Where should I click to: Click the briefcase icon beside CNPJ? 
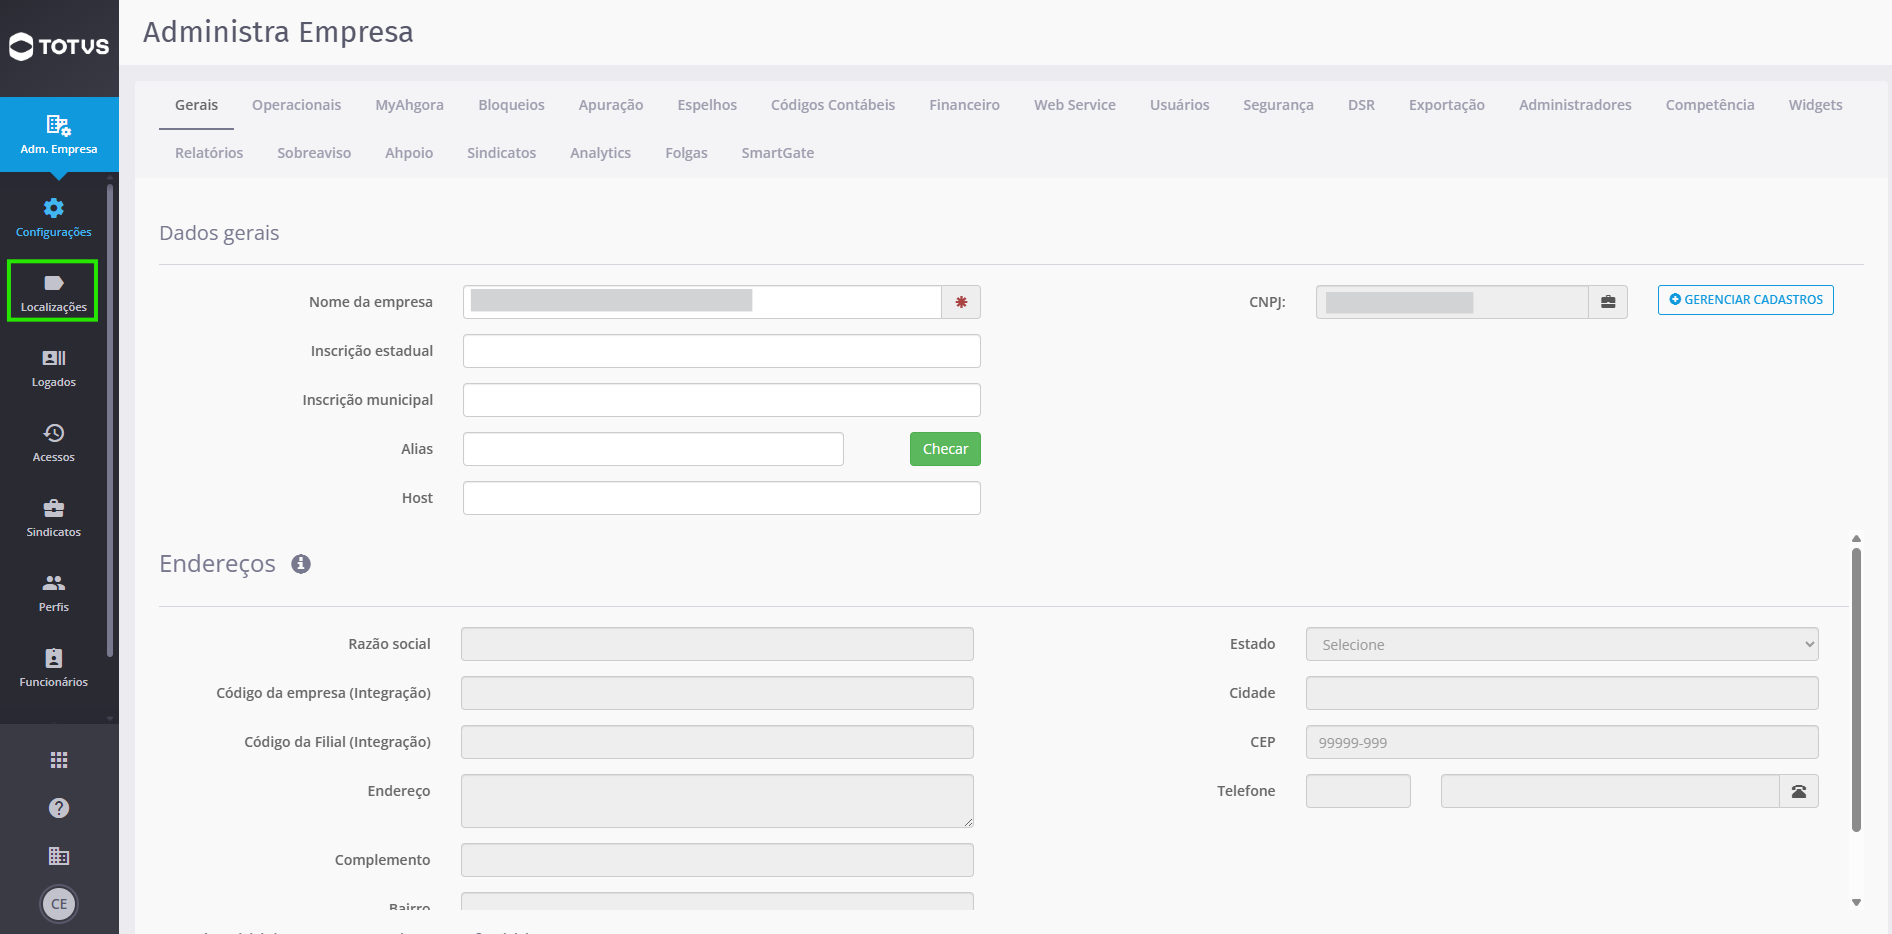pyautogui.click(x=1608, y=302)
